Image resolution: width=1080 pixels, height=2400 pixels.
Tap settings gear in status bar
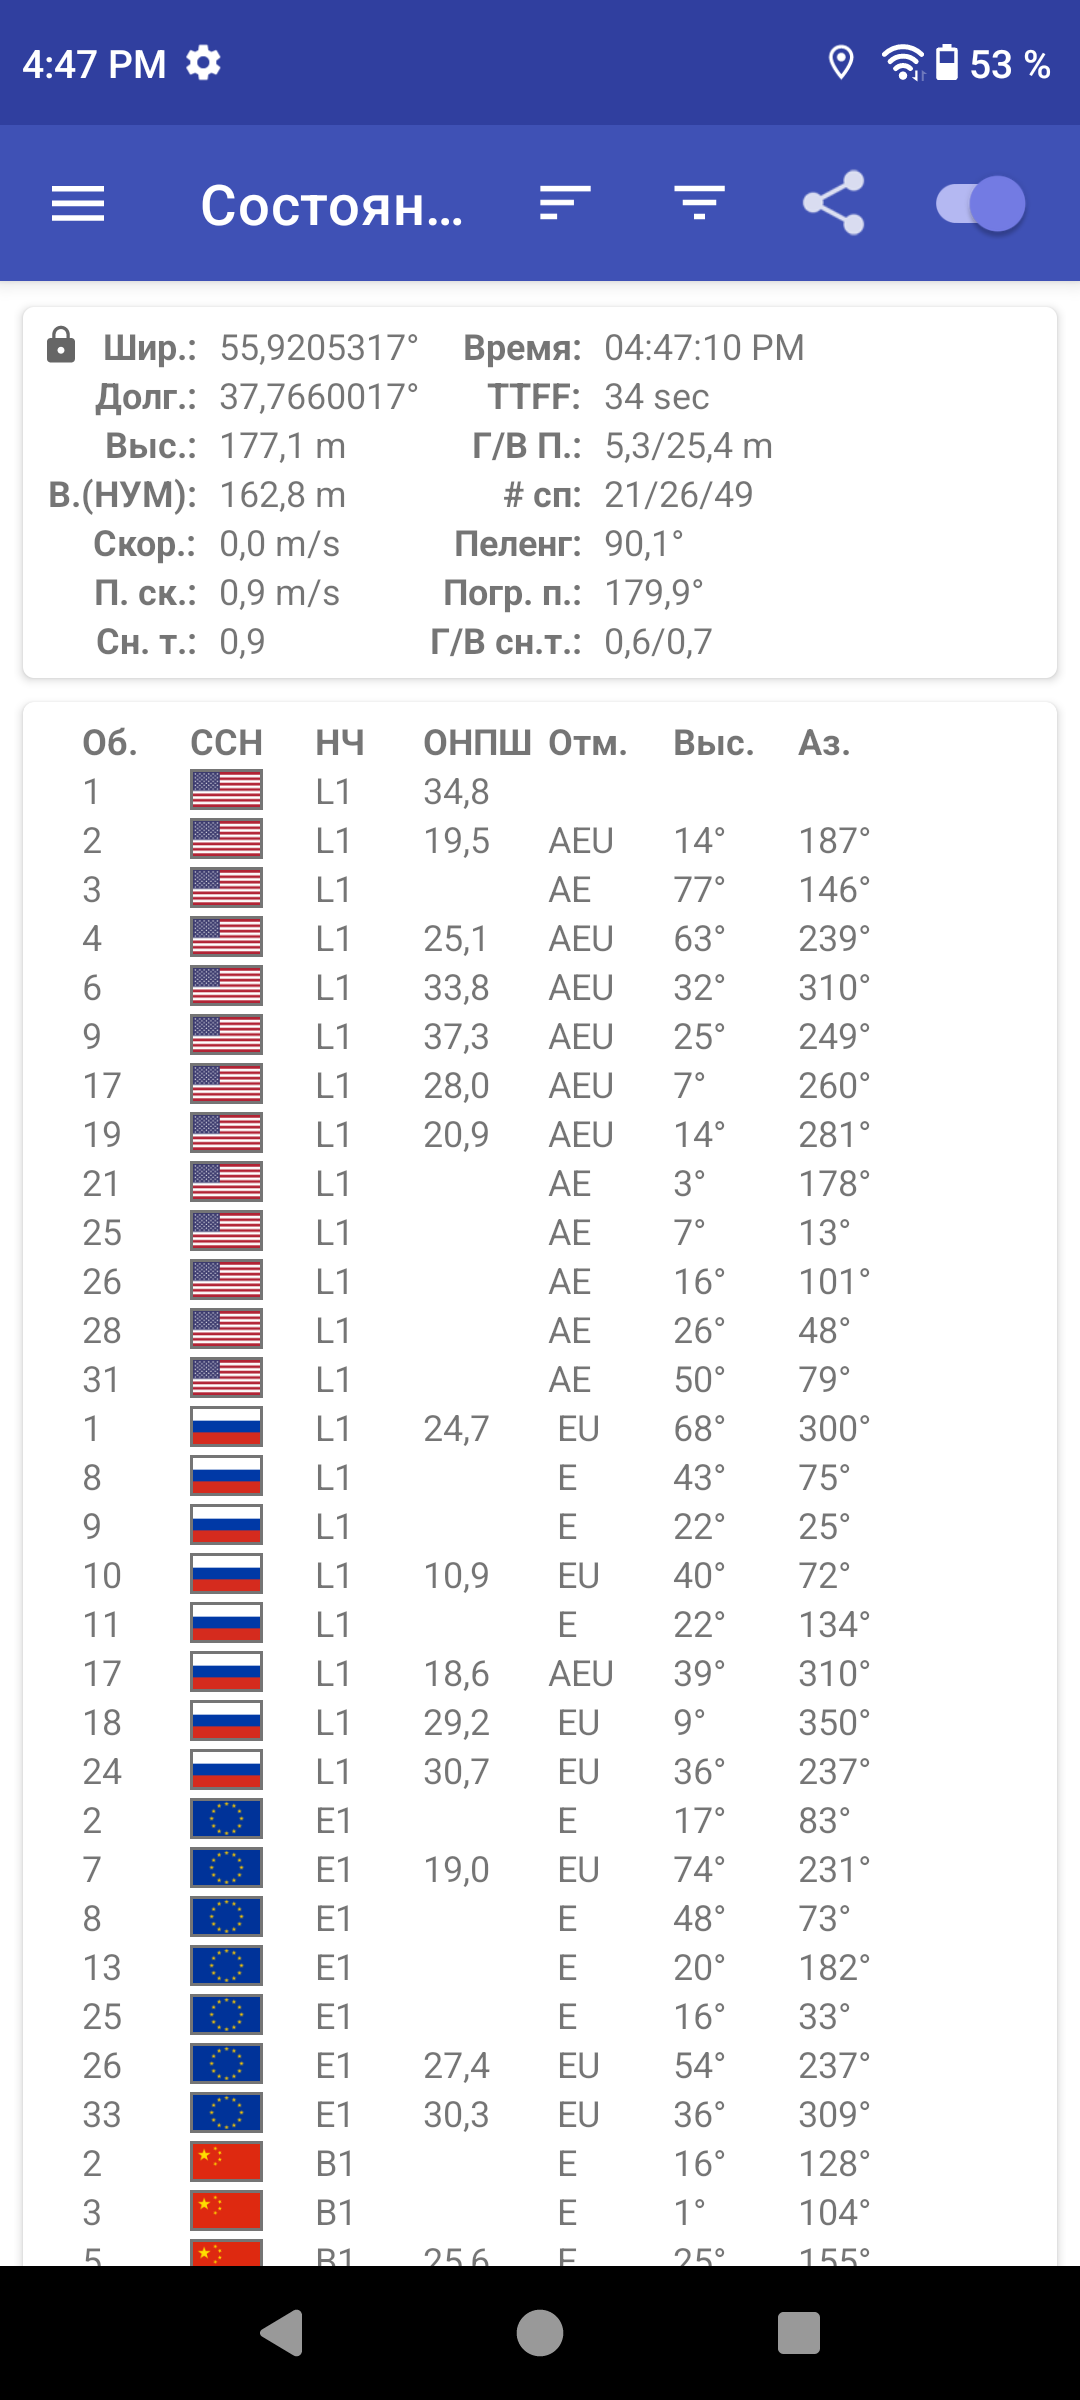204,64
